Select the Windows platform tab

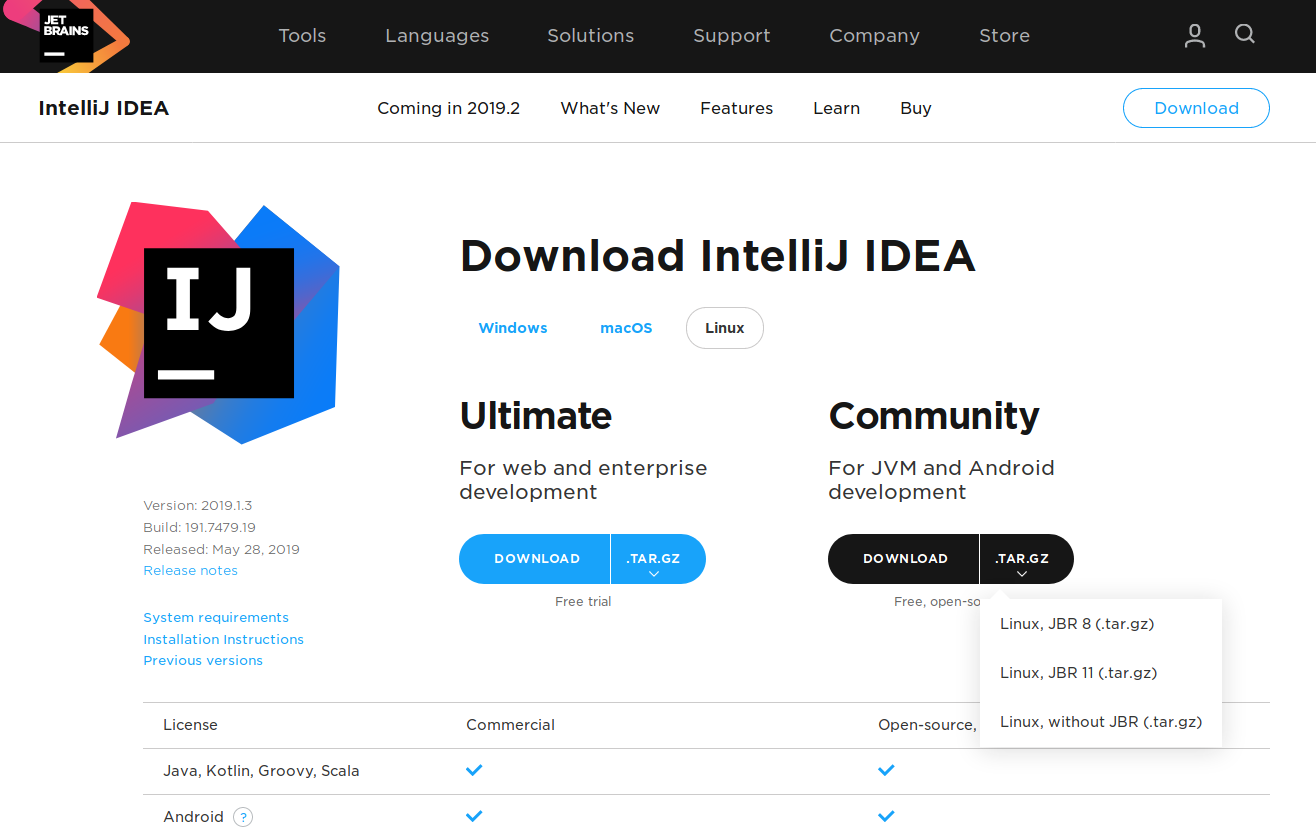click(513, 328)
